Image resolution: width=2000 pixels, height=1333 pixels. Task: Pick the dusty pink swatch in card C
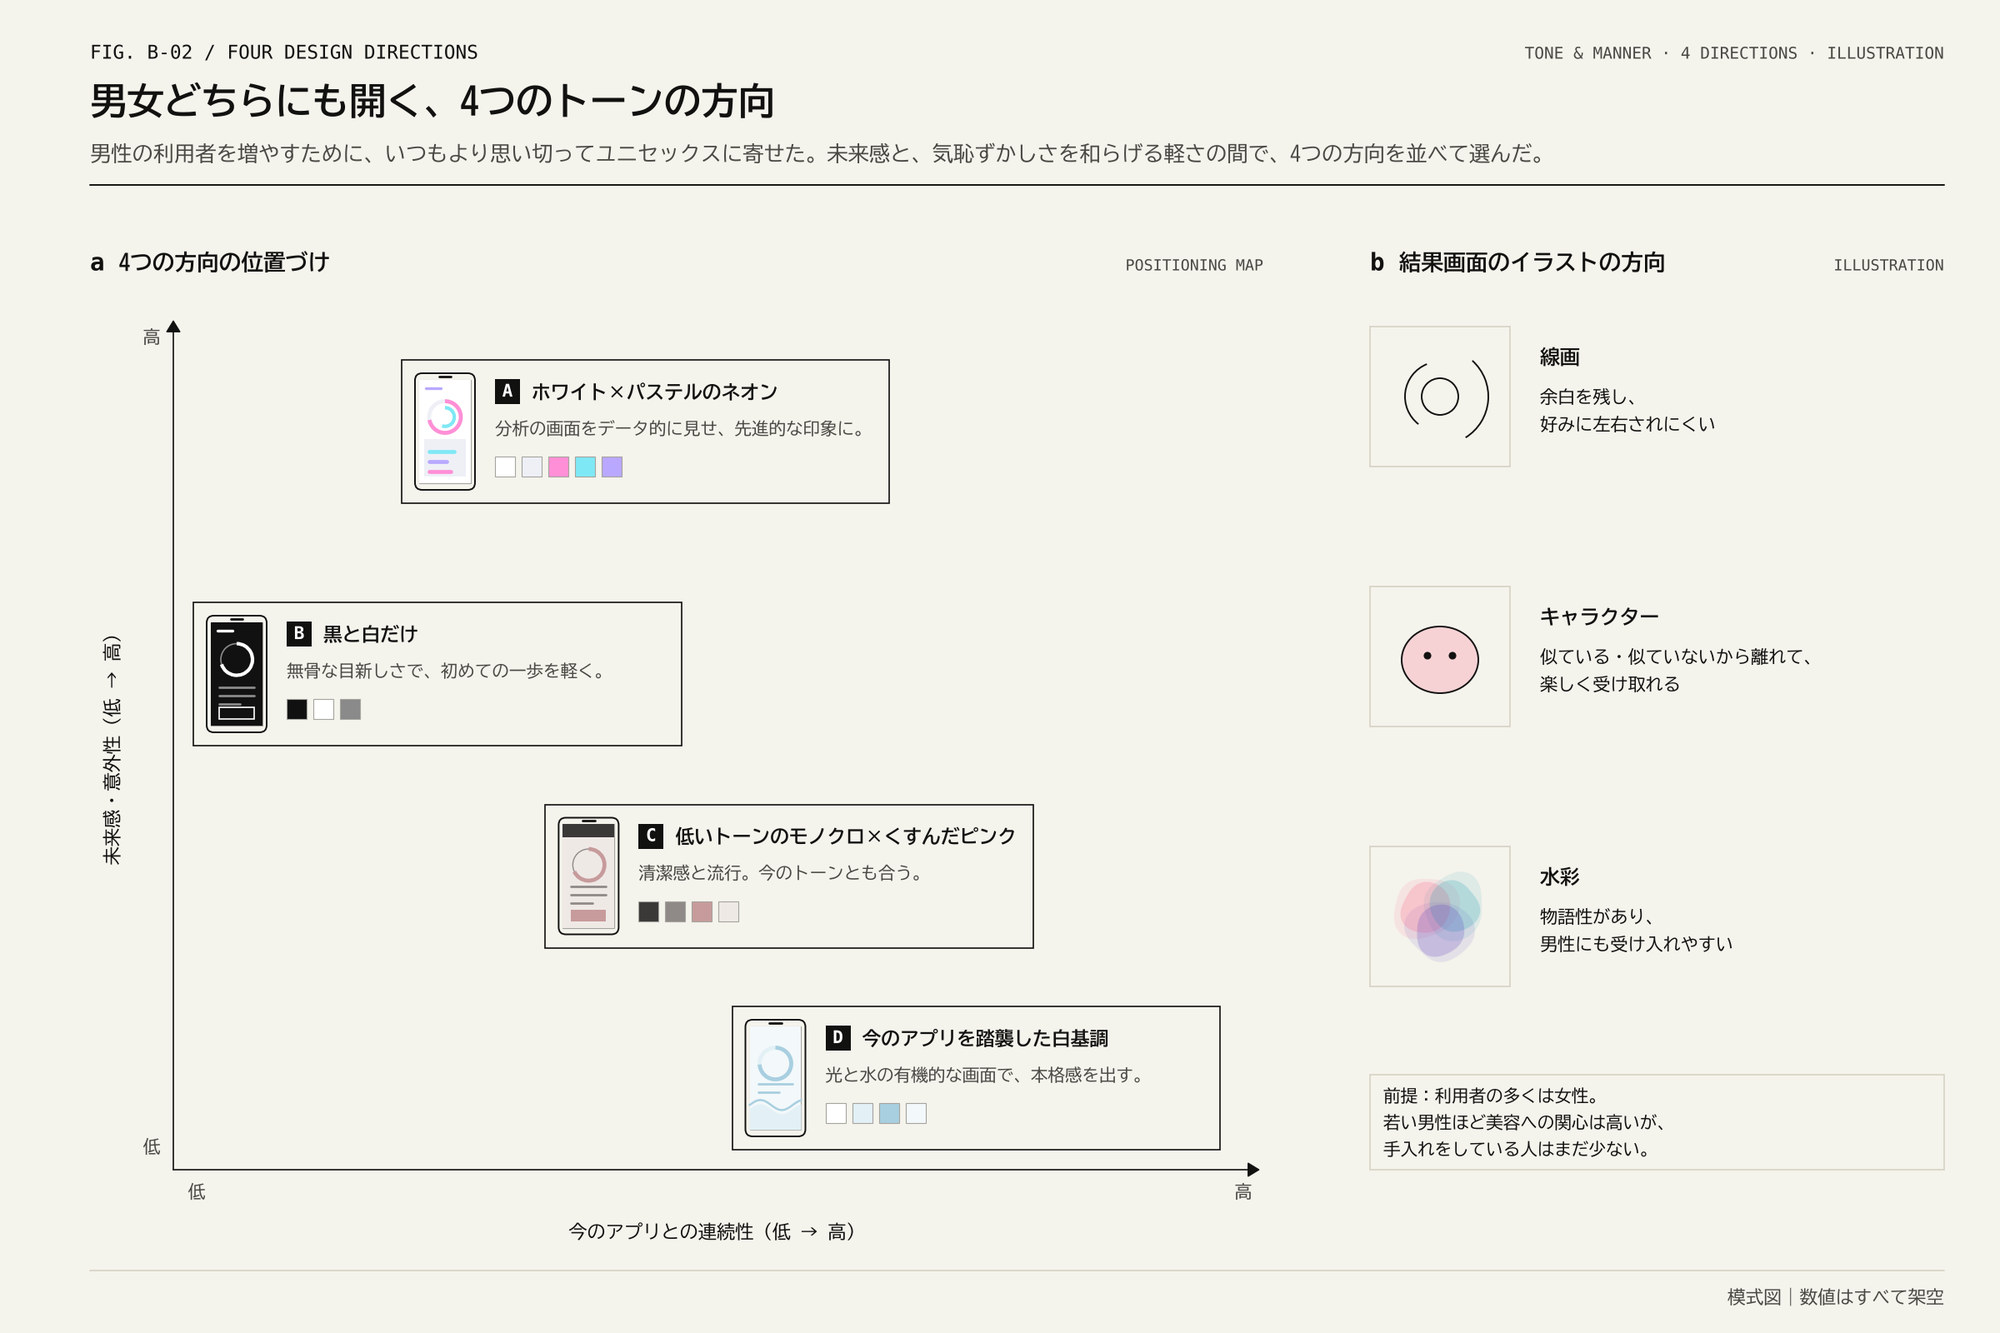click(x=702, y=911)
